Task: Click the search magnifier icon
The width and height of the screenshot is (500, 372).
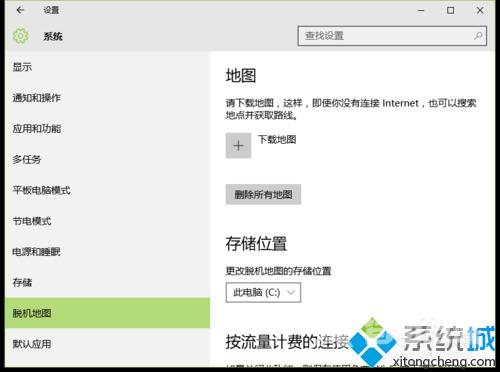Action: [x=478, y=36]
